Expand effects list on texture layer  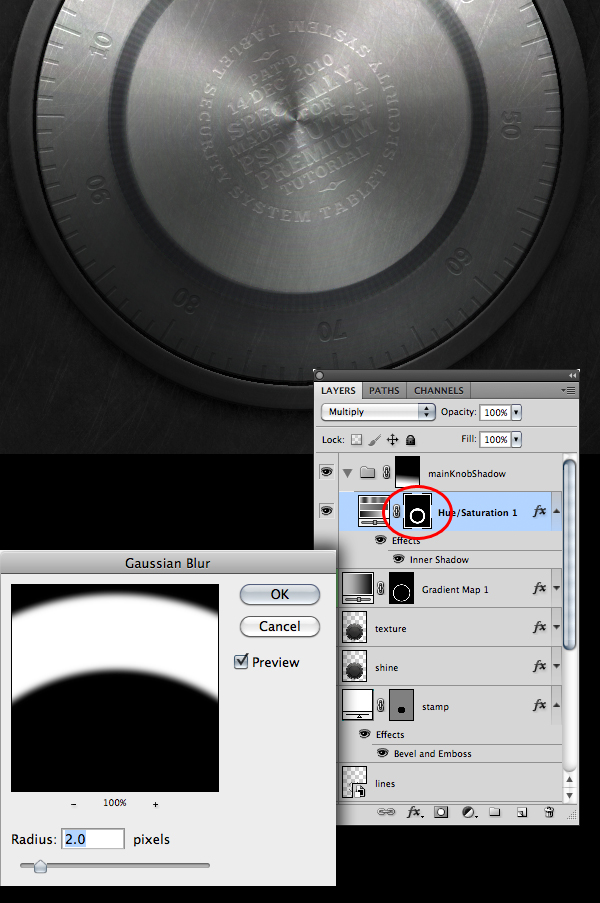click(x=557, y=627)
